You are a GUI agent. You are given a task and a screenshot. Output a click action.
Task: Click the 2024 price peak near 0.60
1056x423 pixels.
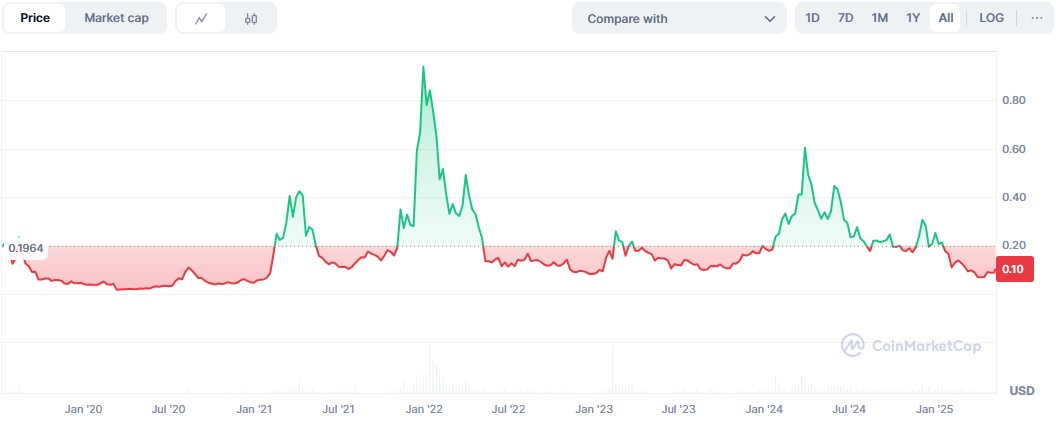[805, 148]
